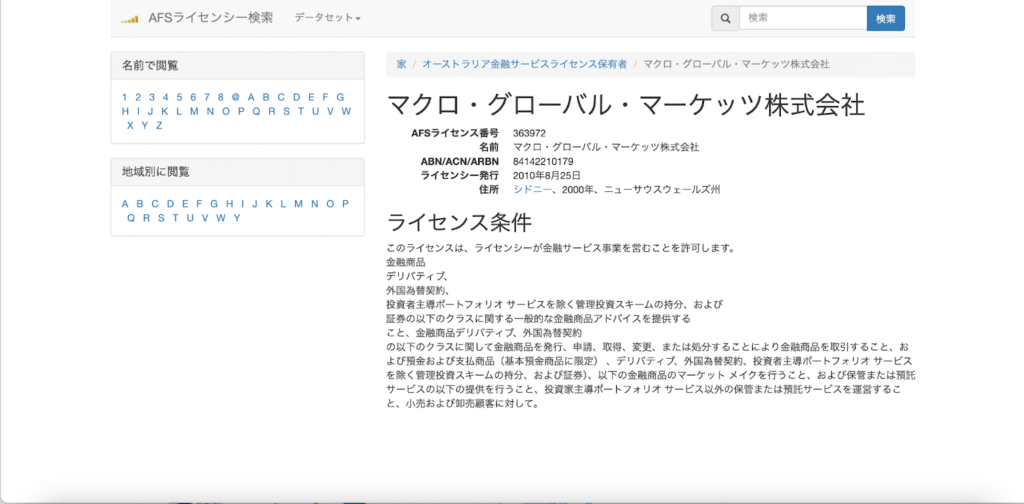
Task: Open オーストラリア金融サービスライセンス保有者 breadcrumb
Action: point(524,64)
